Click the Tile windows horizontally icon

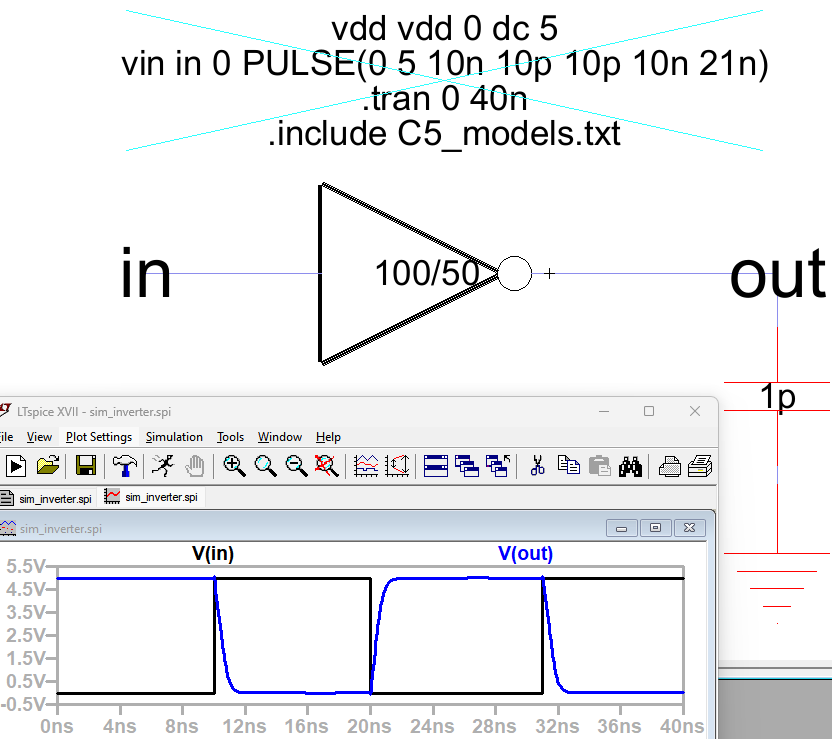[435, 465]
